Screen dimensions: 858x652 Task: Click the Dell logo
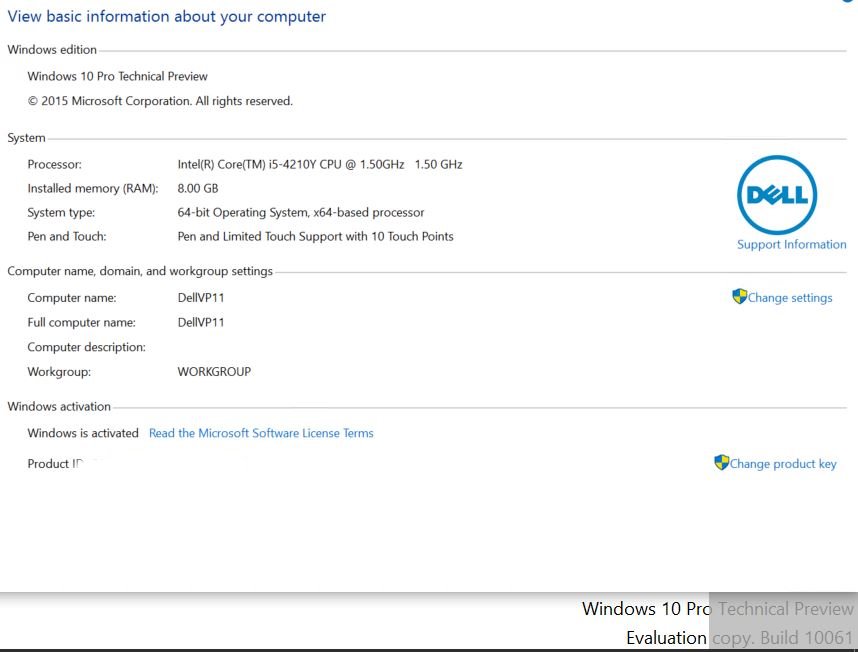click(x=776, y=195)
